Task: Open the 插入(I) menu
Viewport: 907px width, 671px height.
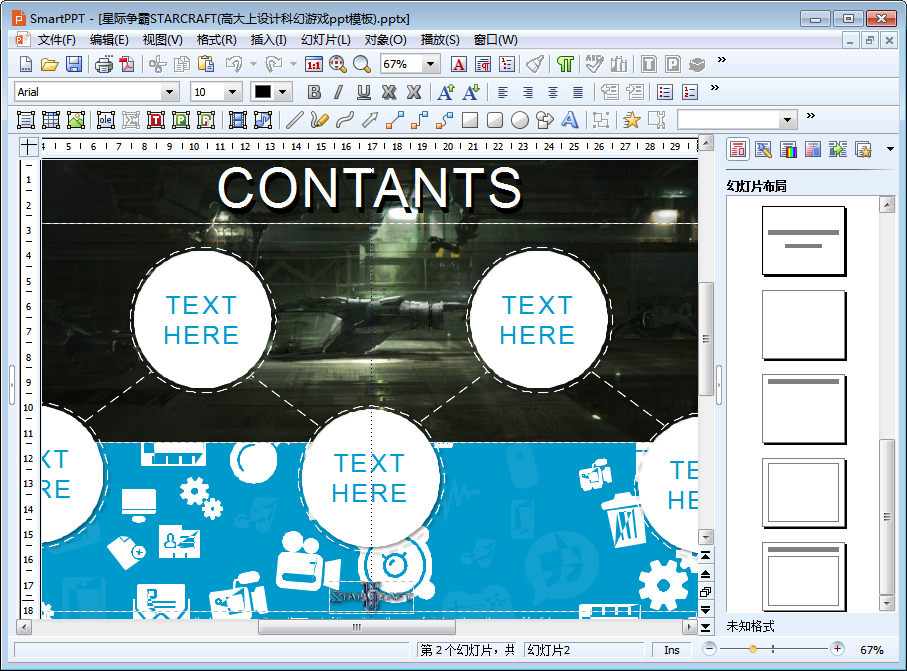Action: pos(268,40)
